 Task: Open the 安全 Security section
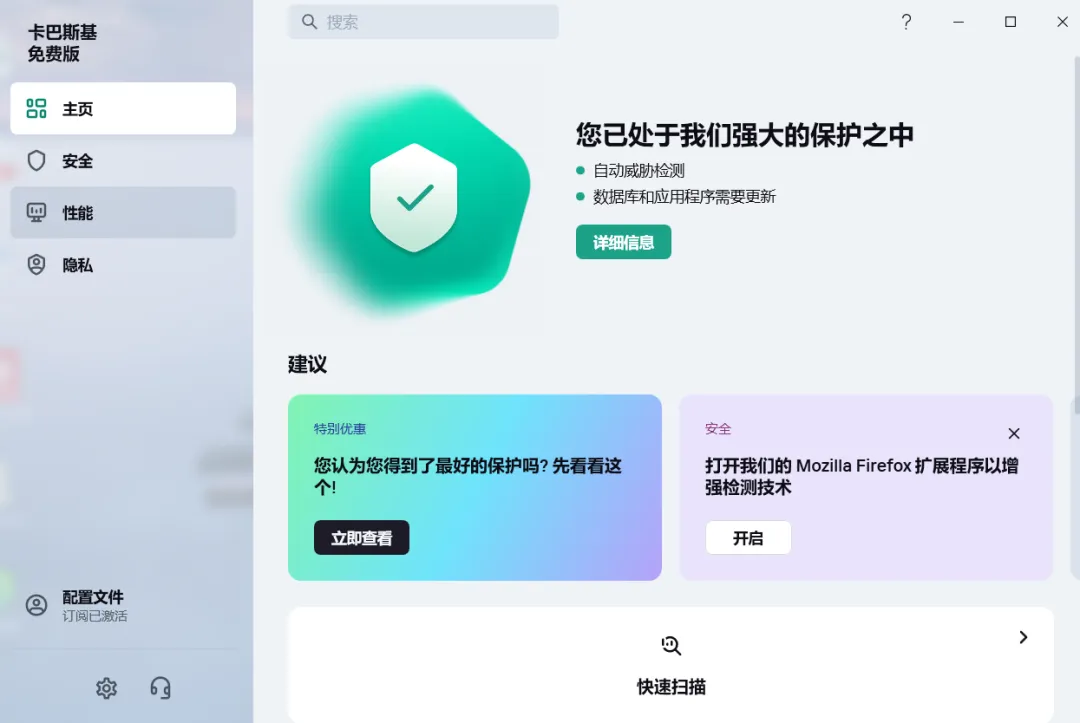[x=123, y=160]
